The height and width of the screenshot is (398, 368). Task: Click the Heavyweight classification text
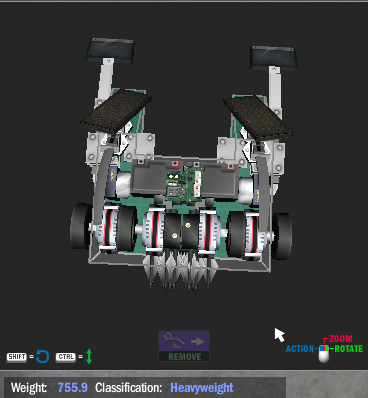point(202,388)
